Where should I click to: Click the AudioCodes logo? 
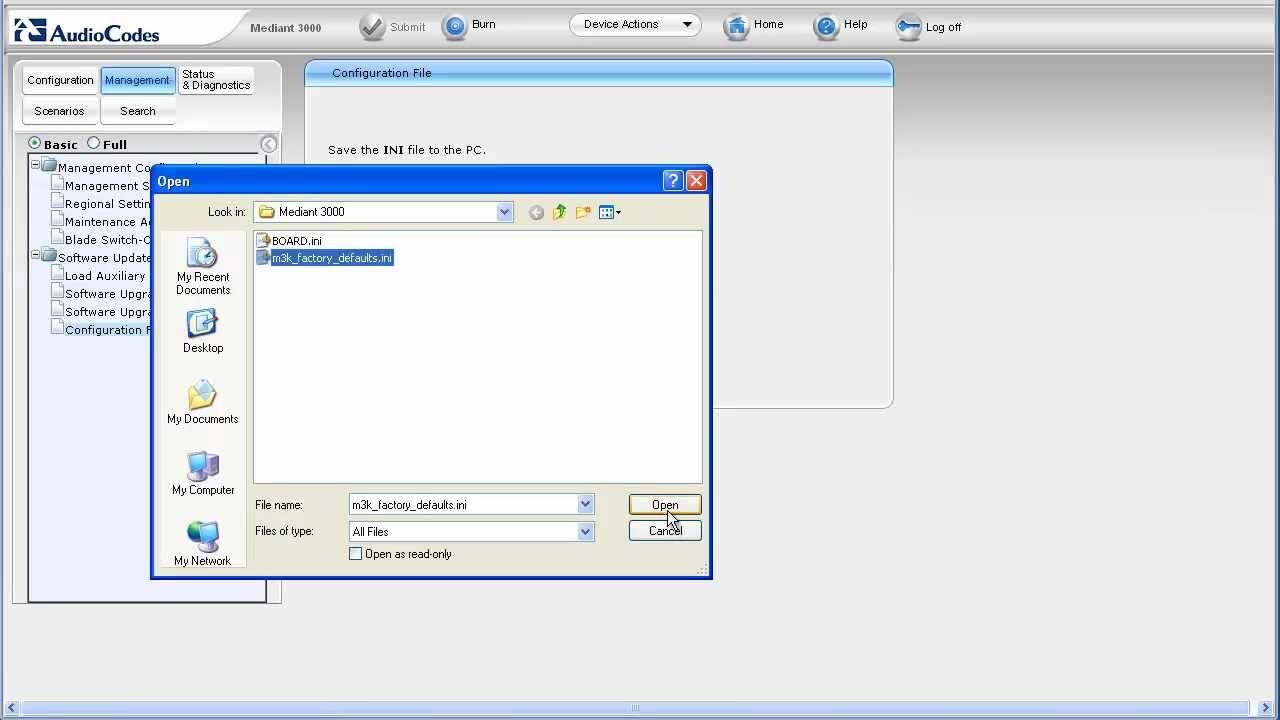pyautogui.click(x=87, y=31)
